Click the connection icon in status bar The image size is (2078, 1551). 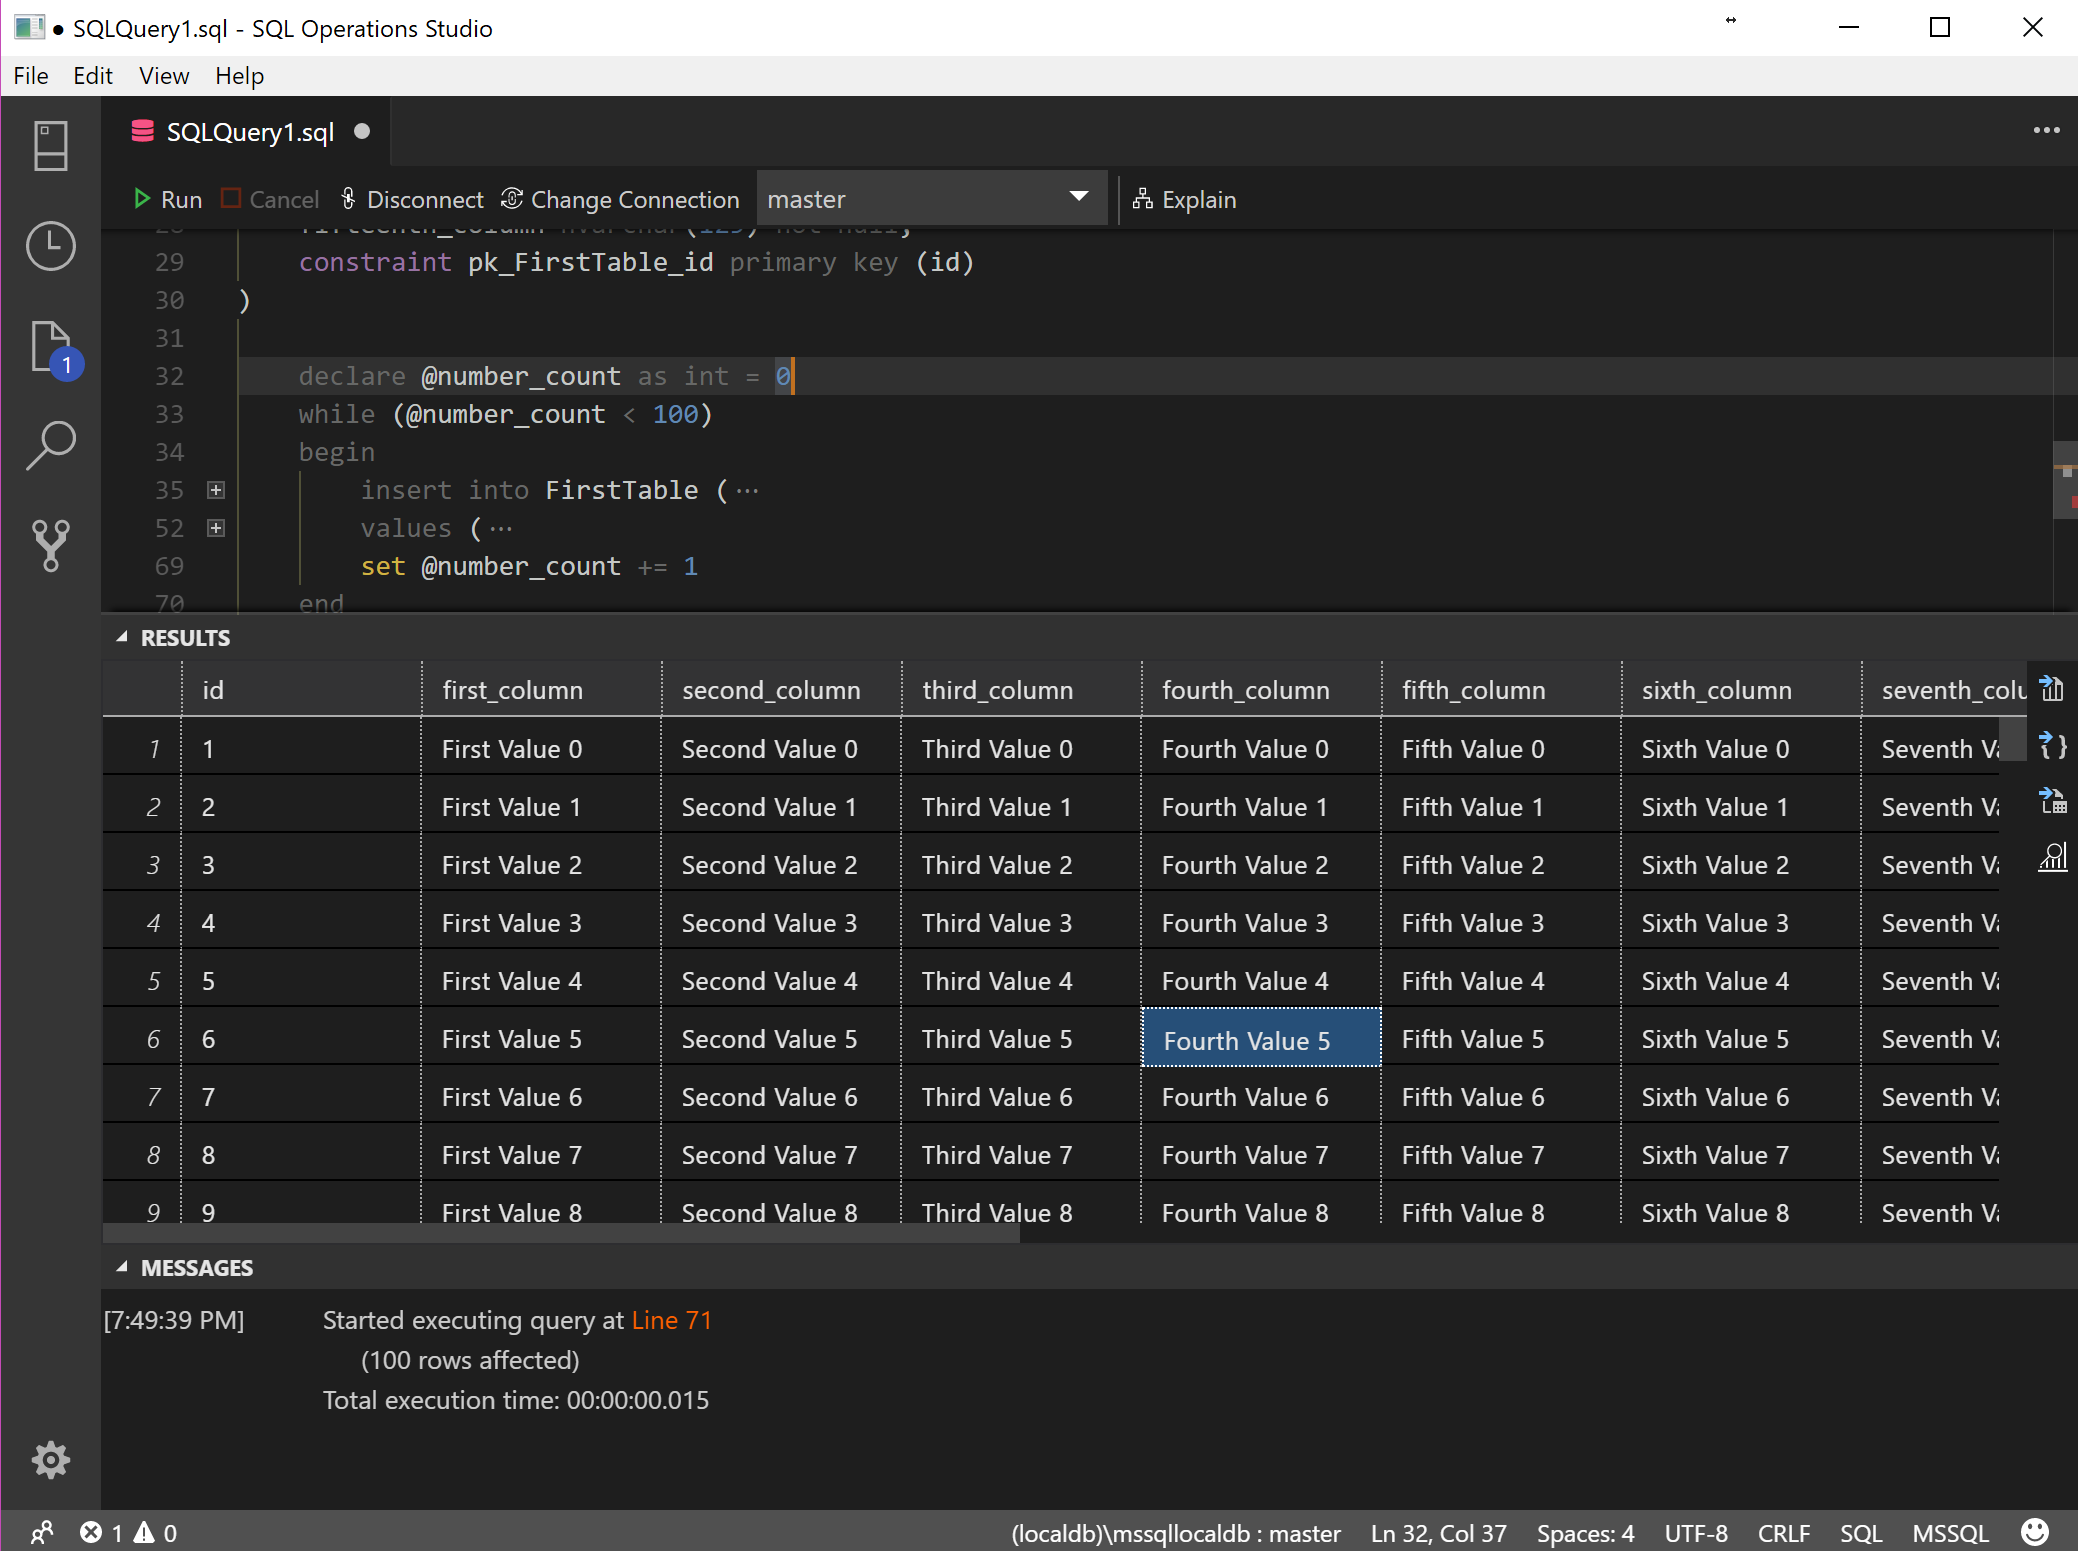point(42,1532)
